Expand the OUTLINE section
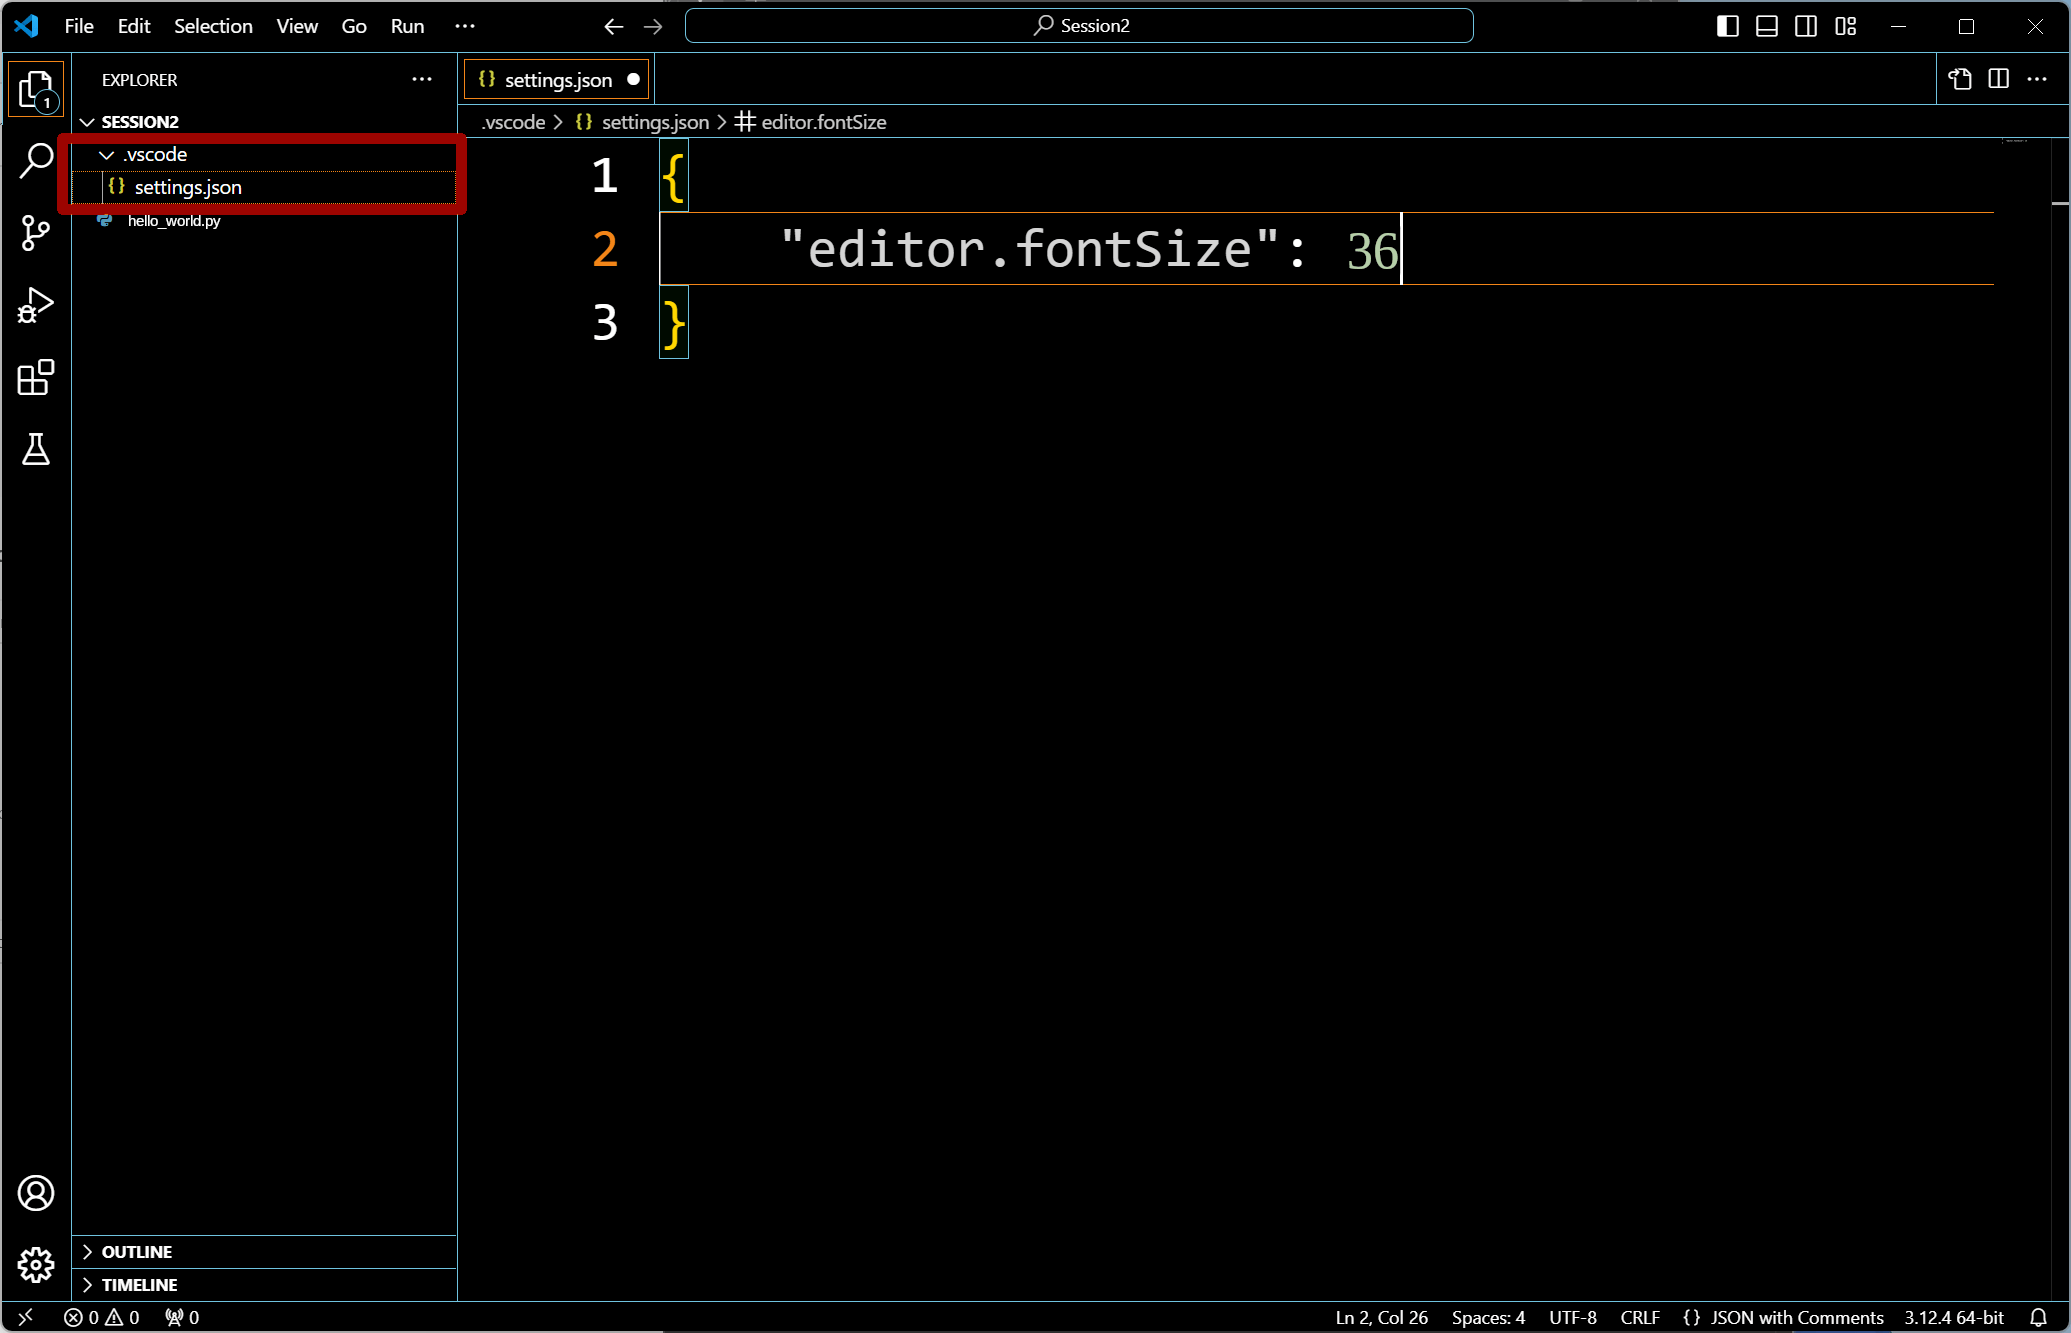2071x1333 pixels. click(x=137, y=1252)
